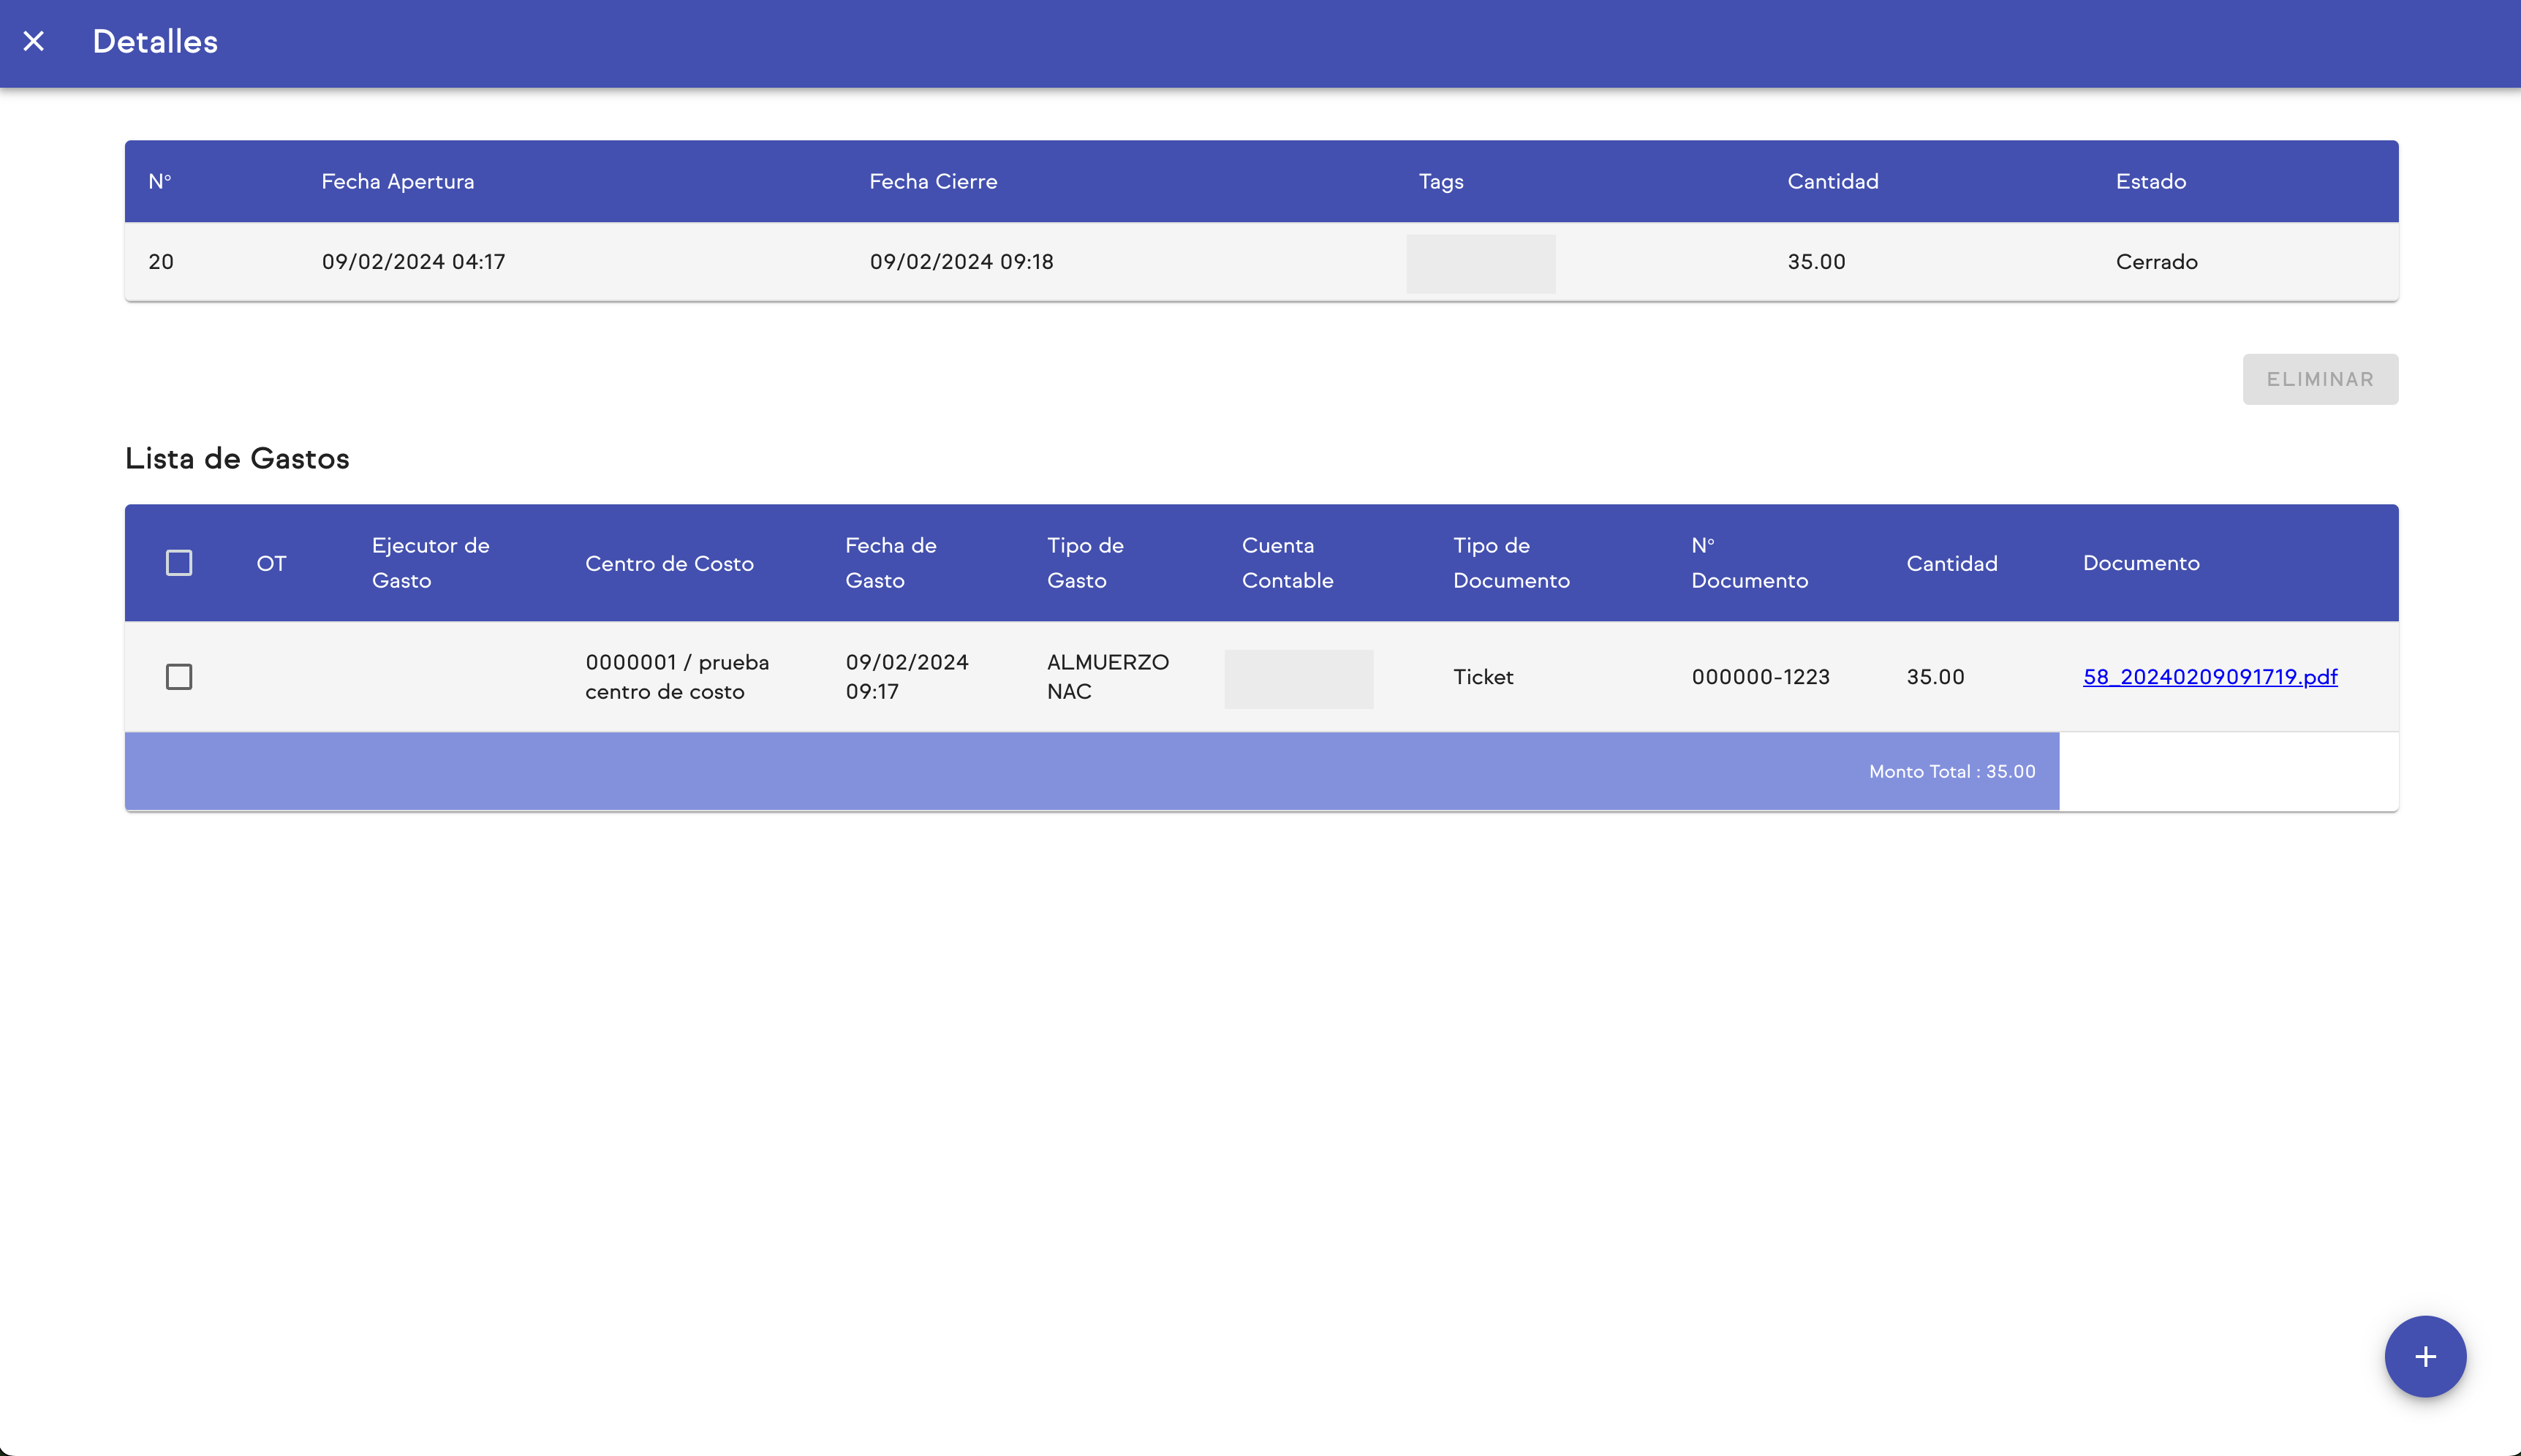Click the Ticket document type cell
Screen dimensions: 2521x1456
coord(1483,677)
